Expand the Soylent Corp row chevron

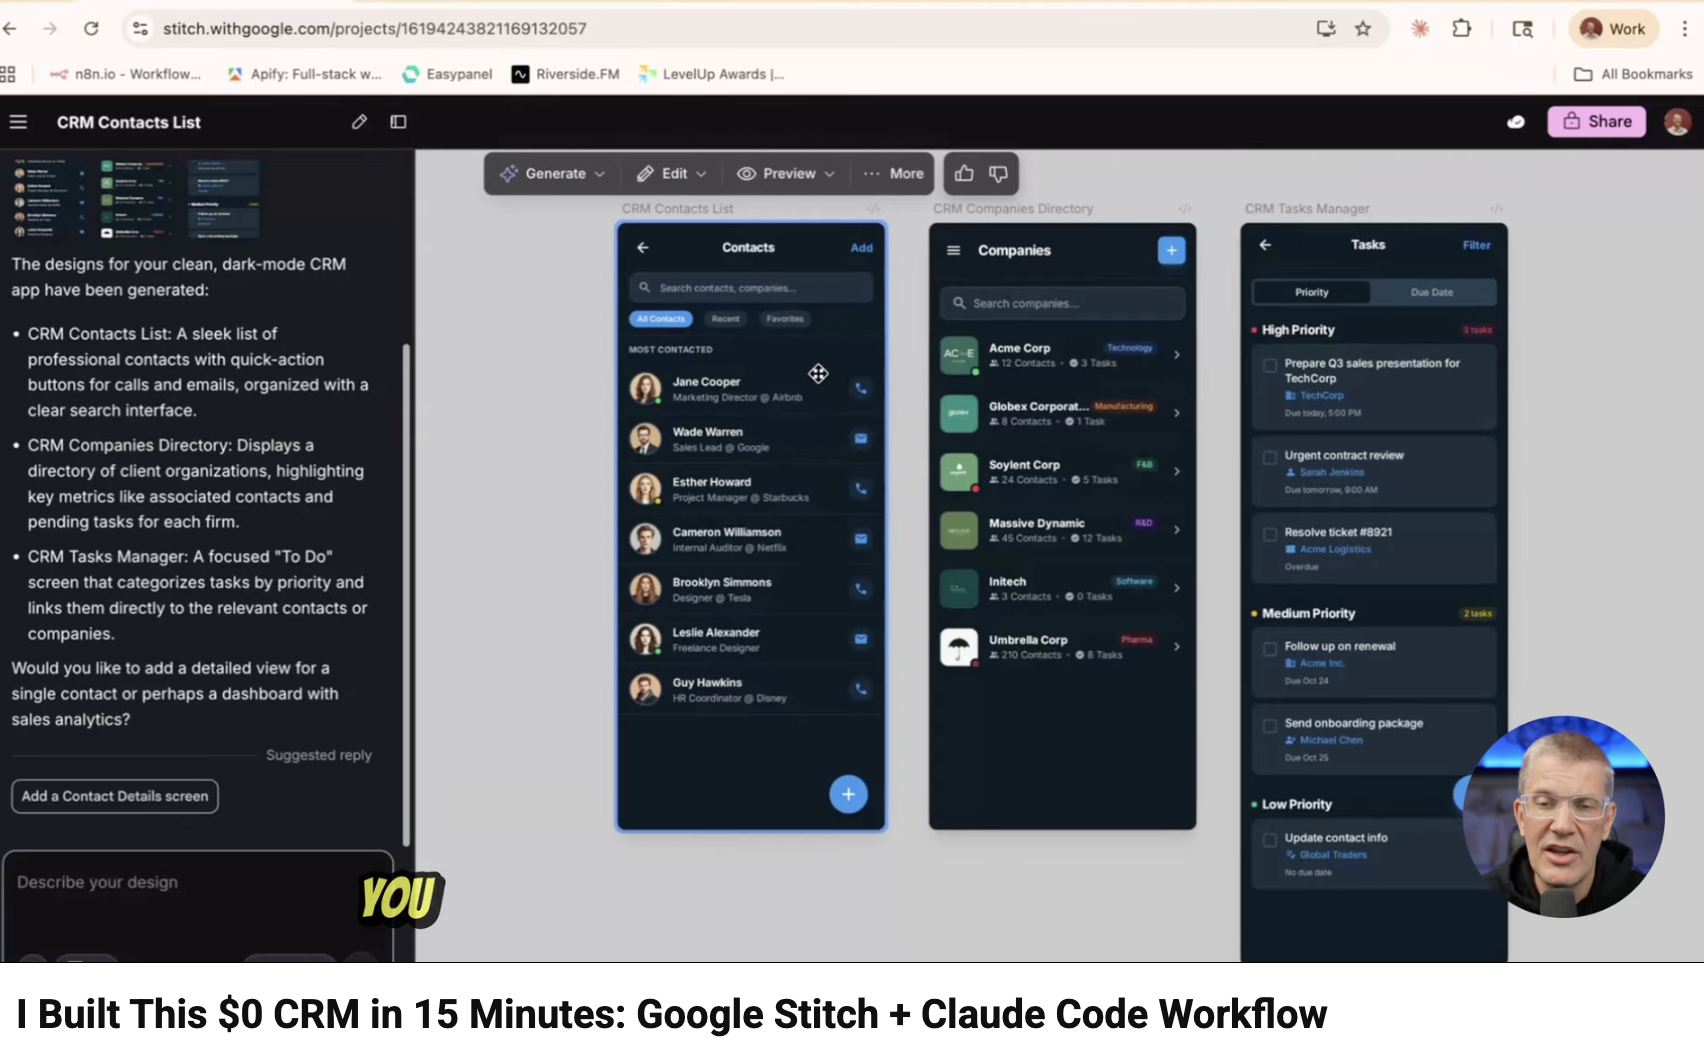pos(1177,471)
